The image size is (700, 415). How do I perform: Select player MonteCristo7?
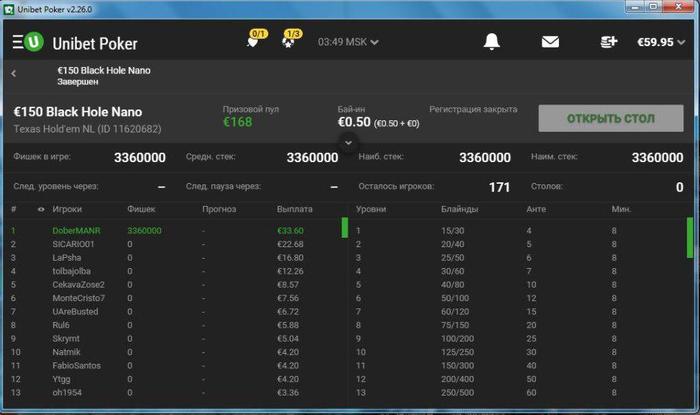click(79, 298)
